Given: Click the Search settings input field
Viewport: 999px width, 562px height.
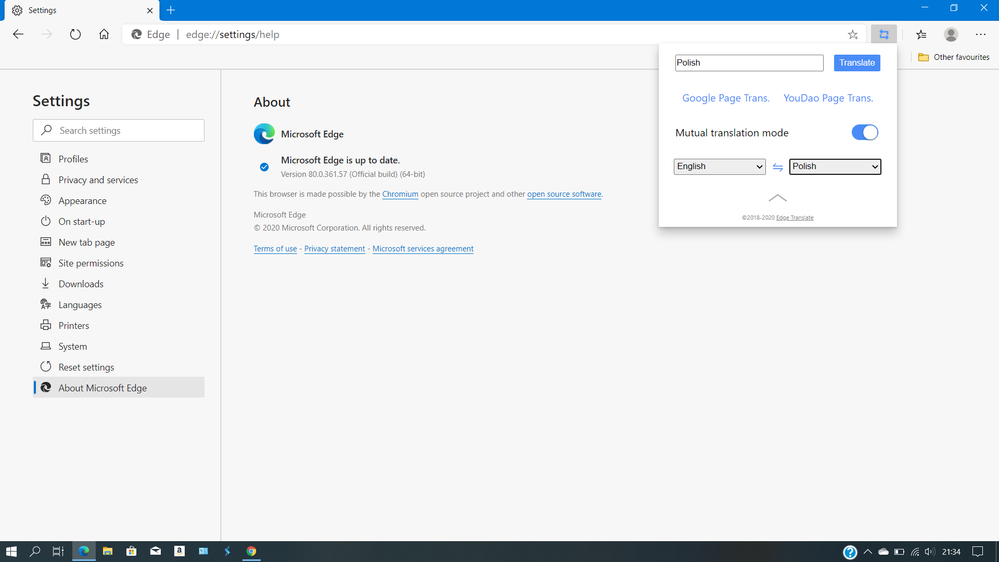Looking at the screenshot, I should (x=119, y=130).
